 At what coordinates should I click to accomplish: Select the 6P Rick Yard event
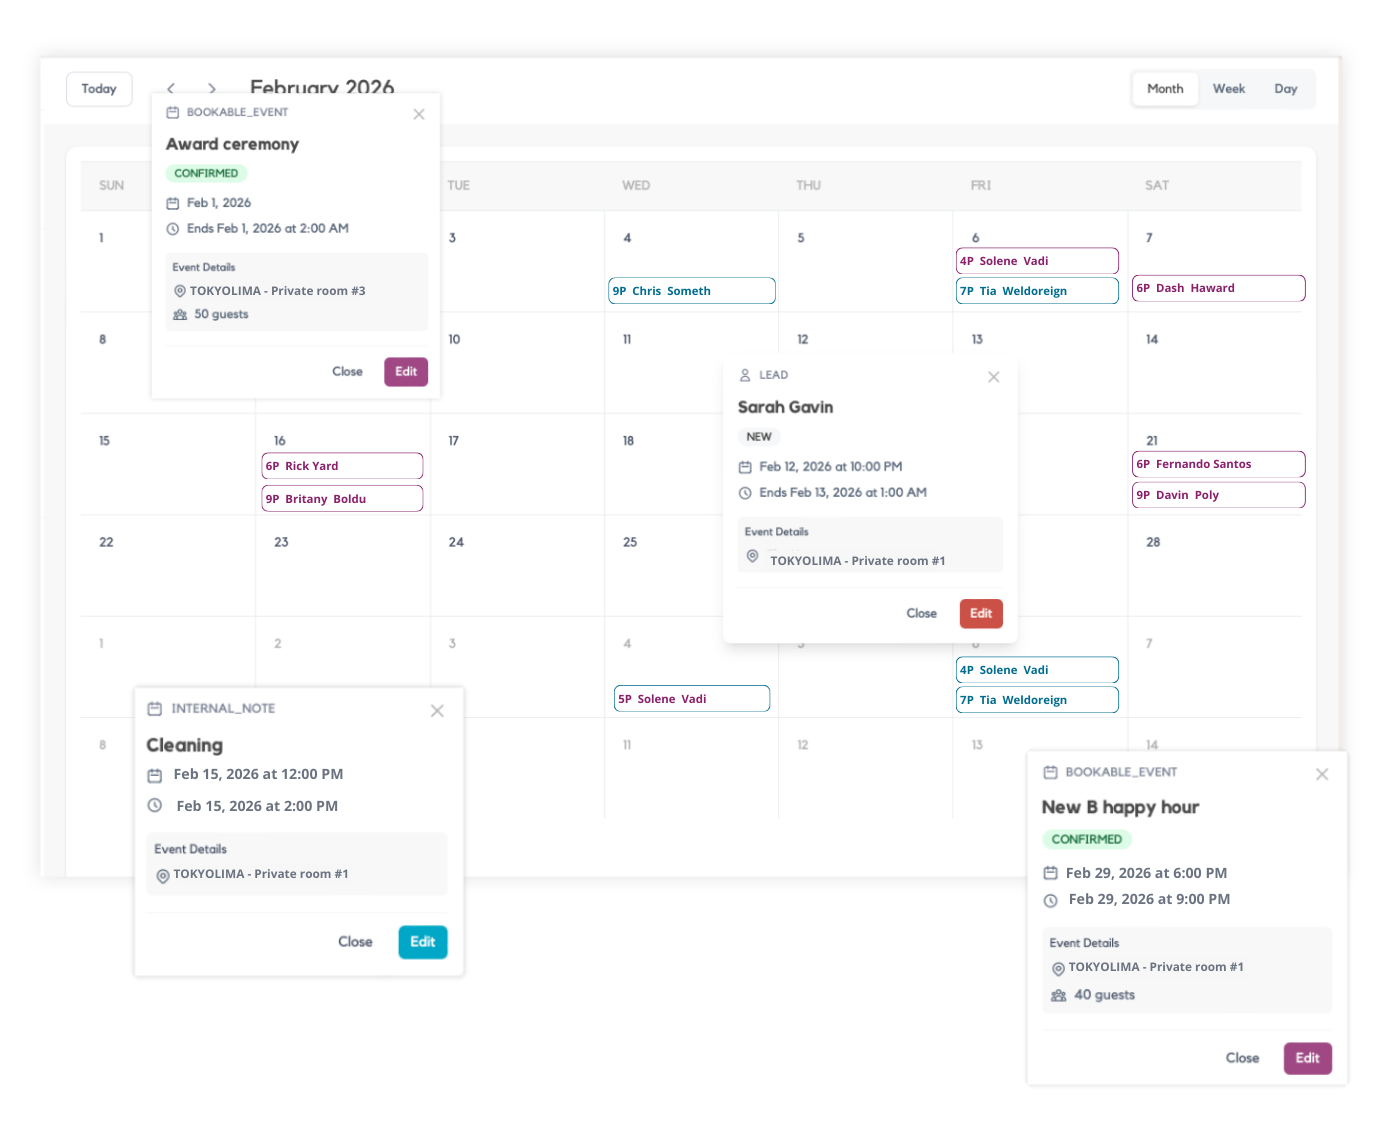click(341, 466)
